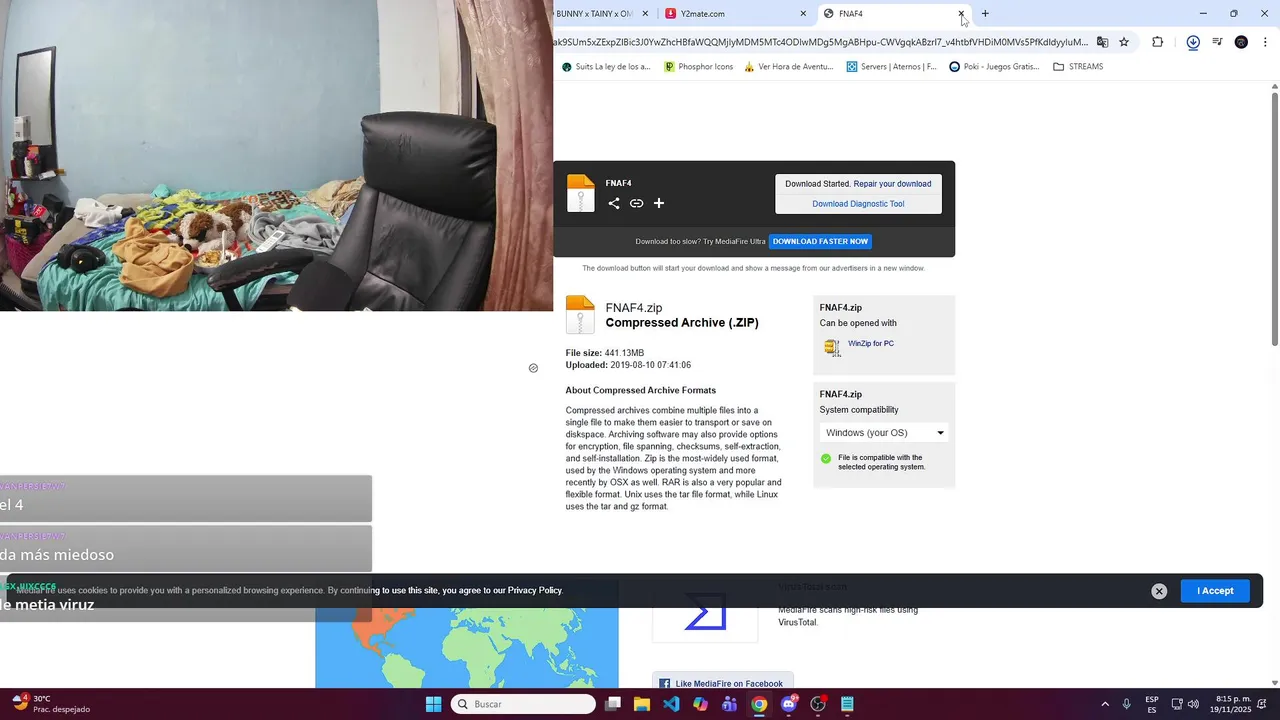Open Discord from the taskbar

789,704
